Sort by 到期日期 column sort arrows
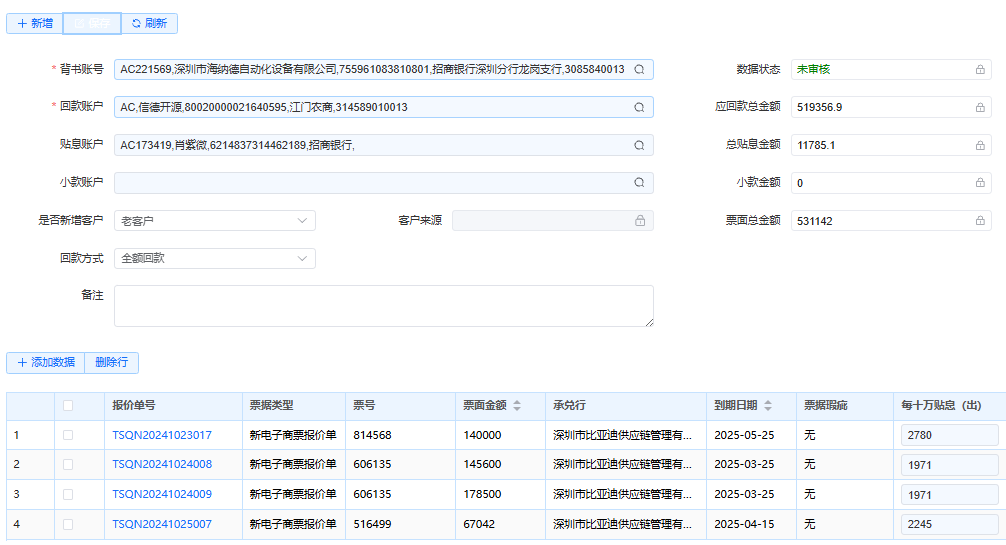This screenshot has width=1006, height=545. [x=768, y=406]
